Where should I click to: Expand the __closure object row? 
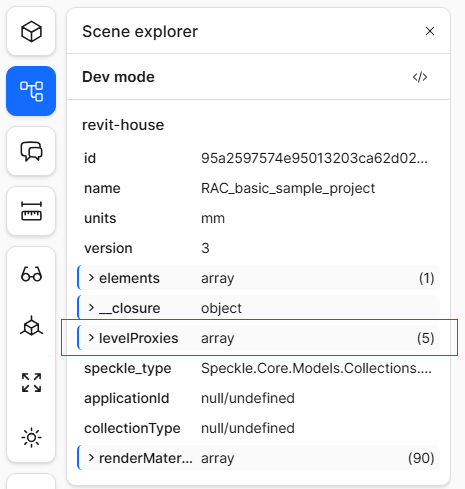[259, 308]
